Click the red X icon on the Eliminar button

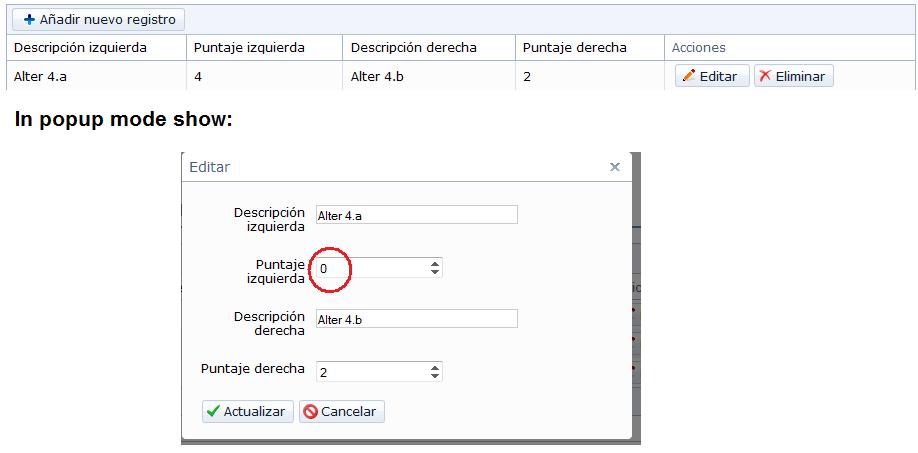(765, 76)
